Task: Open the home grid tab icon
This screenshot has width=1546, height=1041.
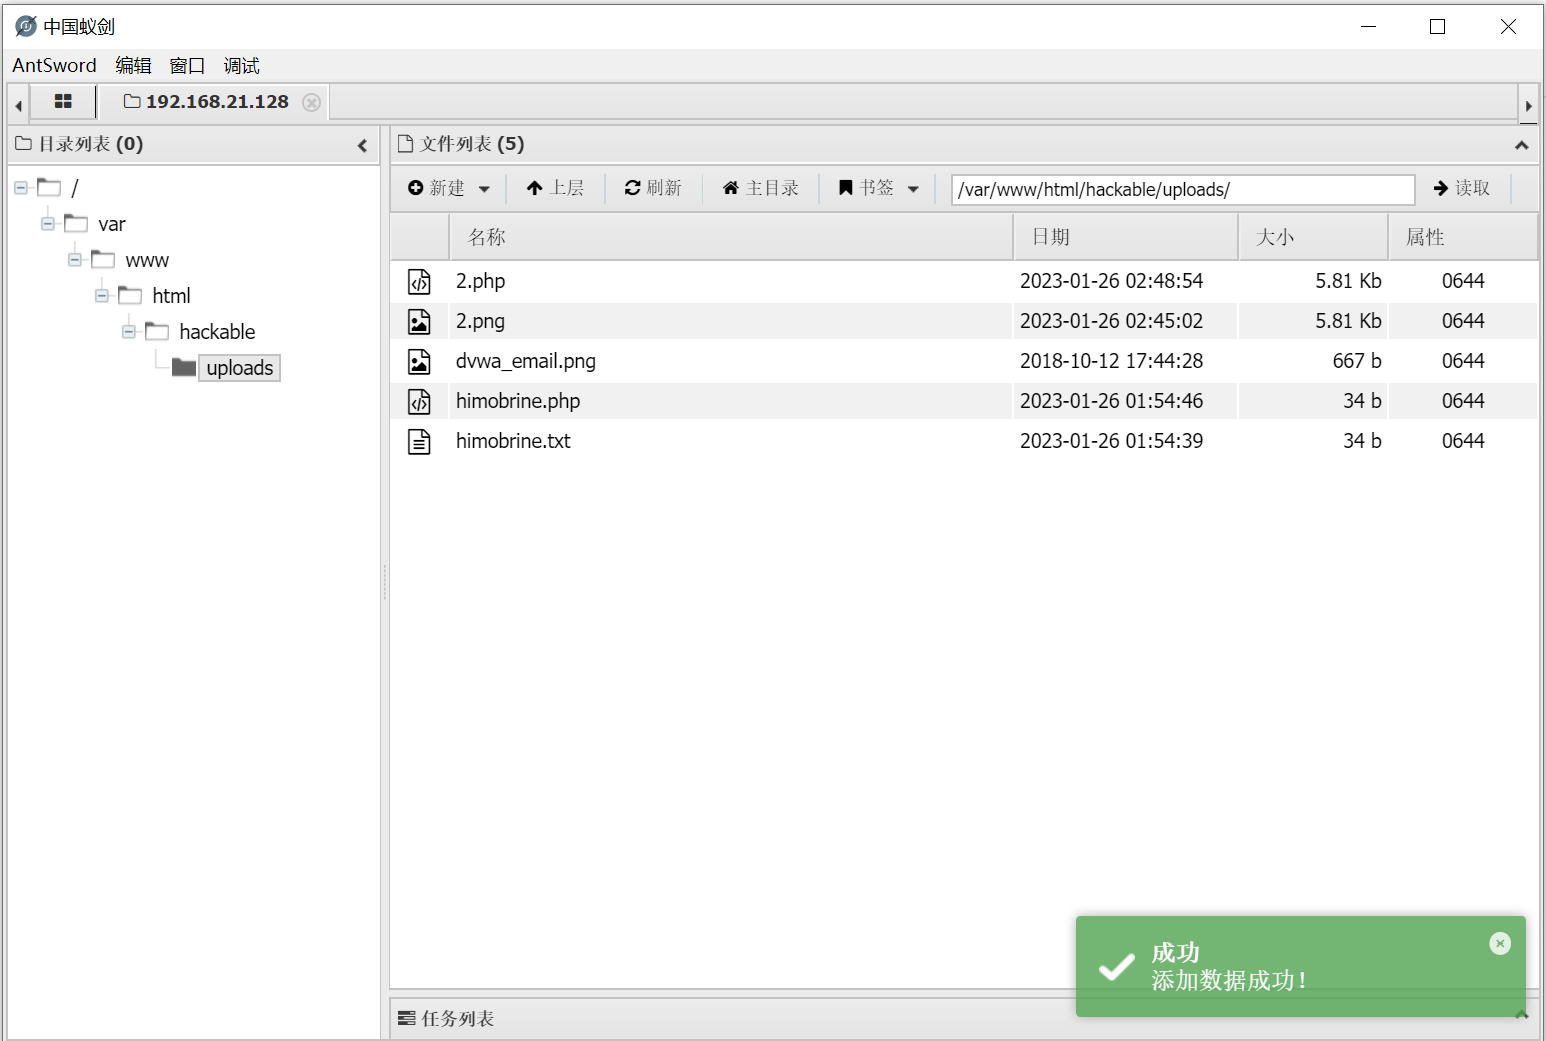Action: 63,102
